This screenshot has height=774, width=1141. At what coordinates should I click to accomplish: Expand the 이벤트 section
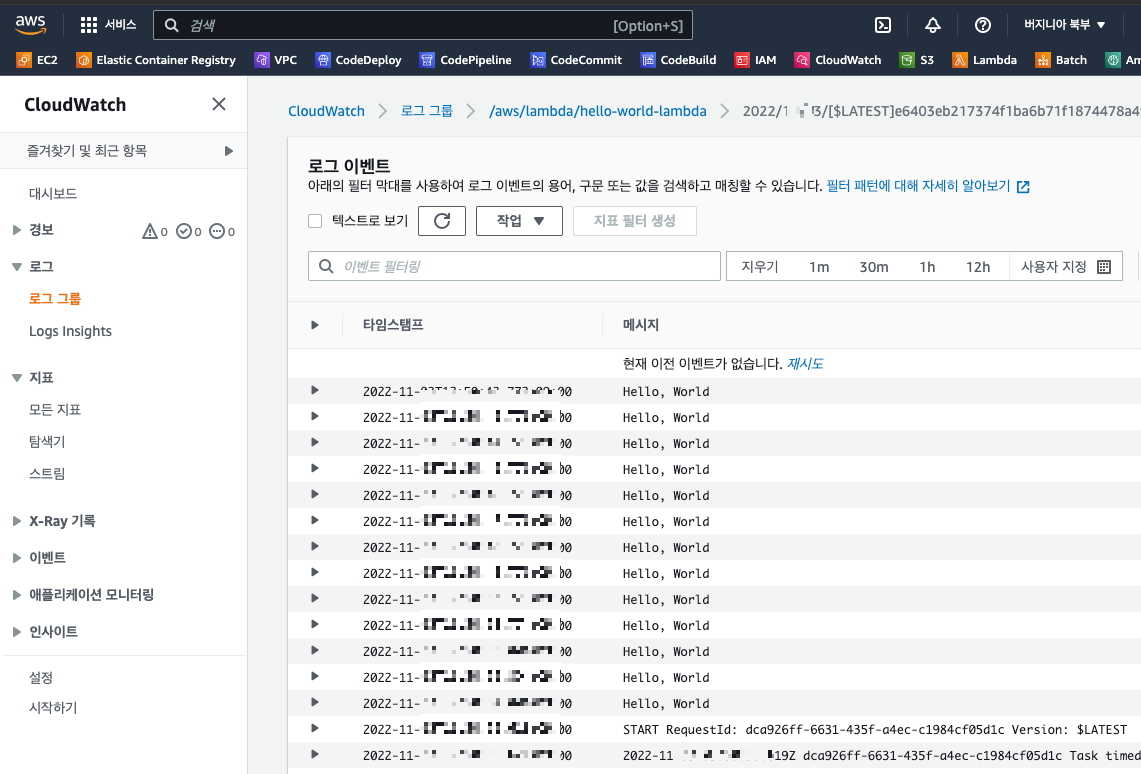pyautogui.click(x=17, y=558)
